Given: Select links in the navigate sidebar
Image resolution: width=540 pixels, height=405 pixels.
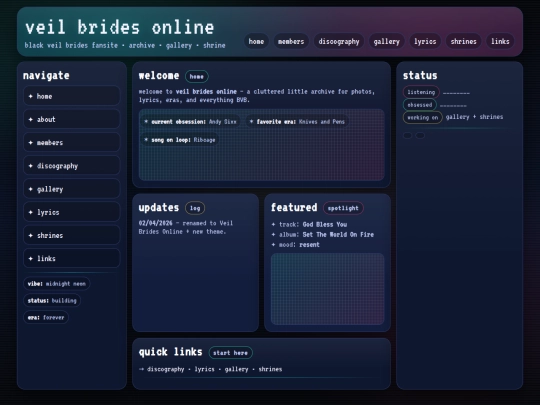Looking at the screenshot, I should (72, 258).
